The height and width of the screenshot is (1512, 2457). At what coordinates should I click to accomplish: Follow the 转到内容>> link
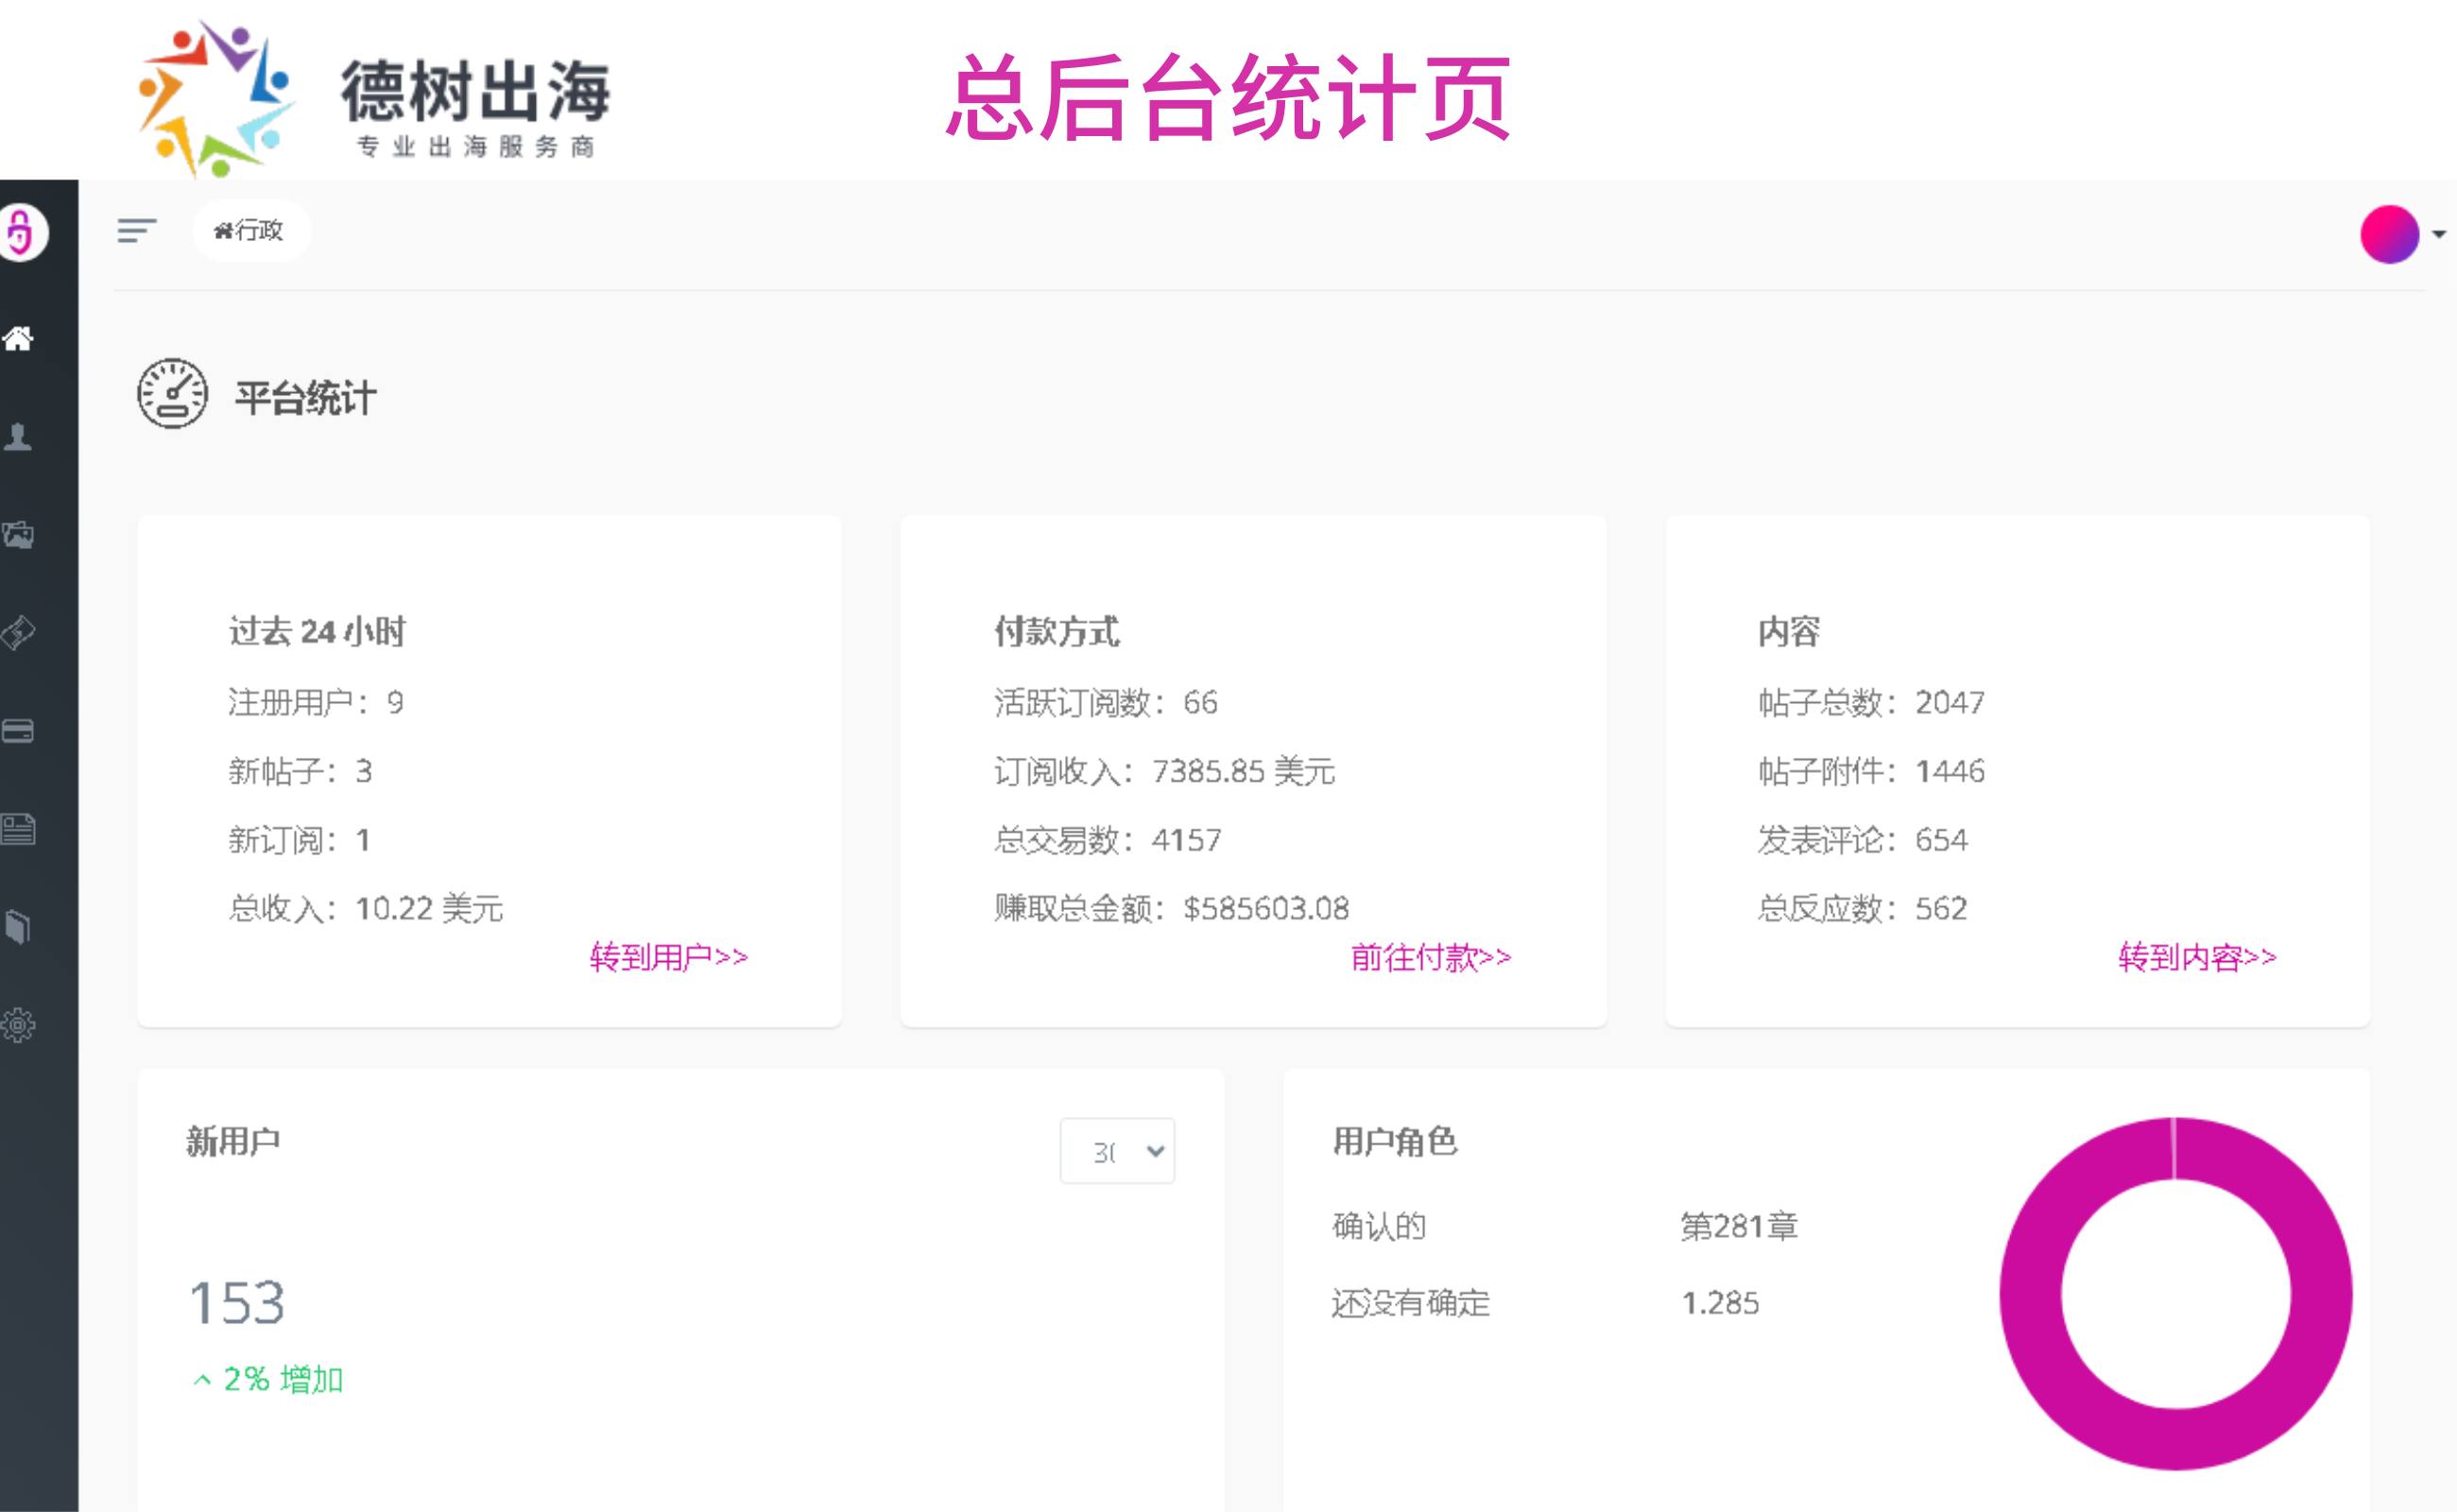click(2196, 957)
